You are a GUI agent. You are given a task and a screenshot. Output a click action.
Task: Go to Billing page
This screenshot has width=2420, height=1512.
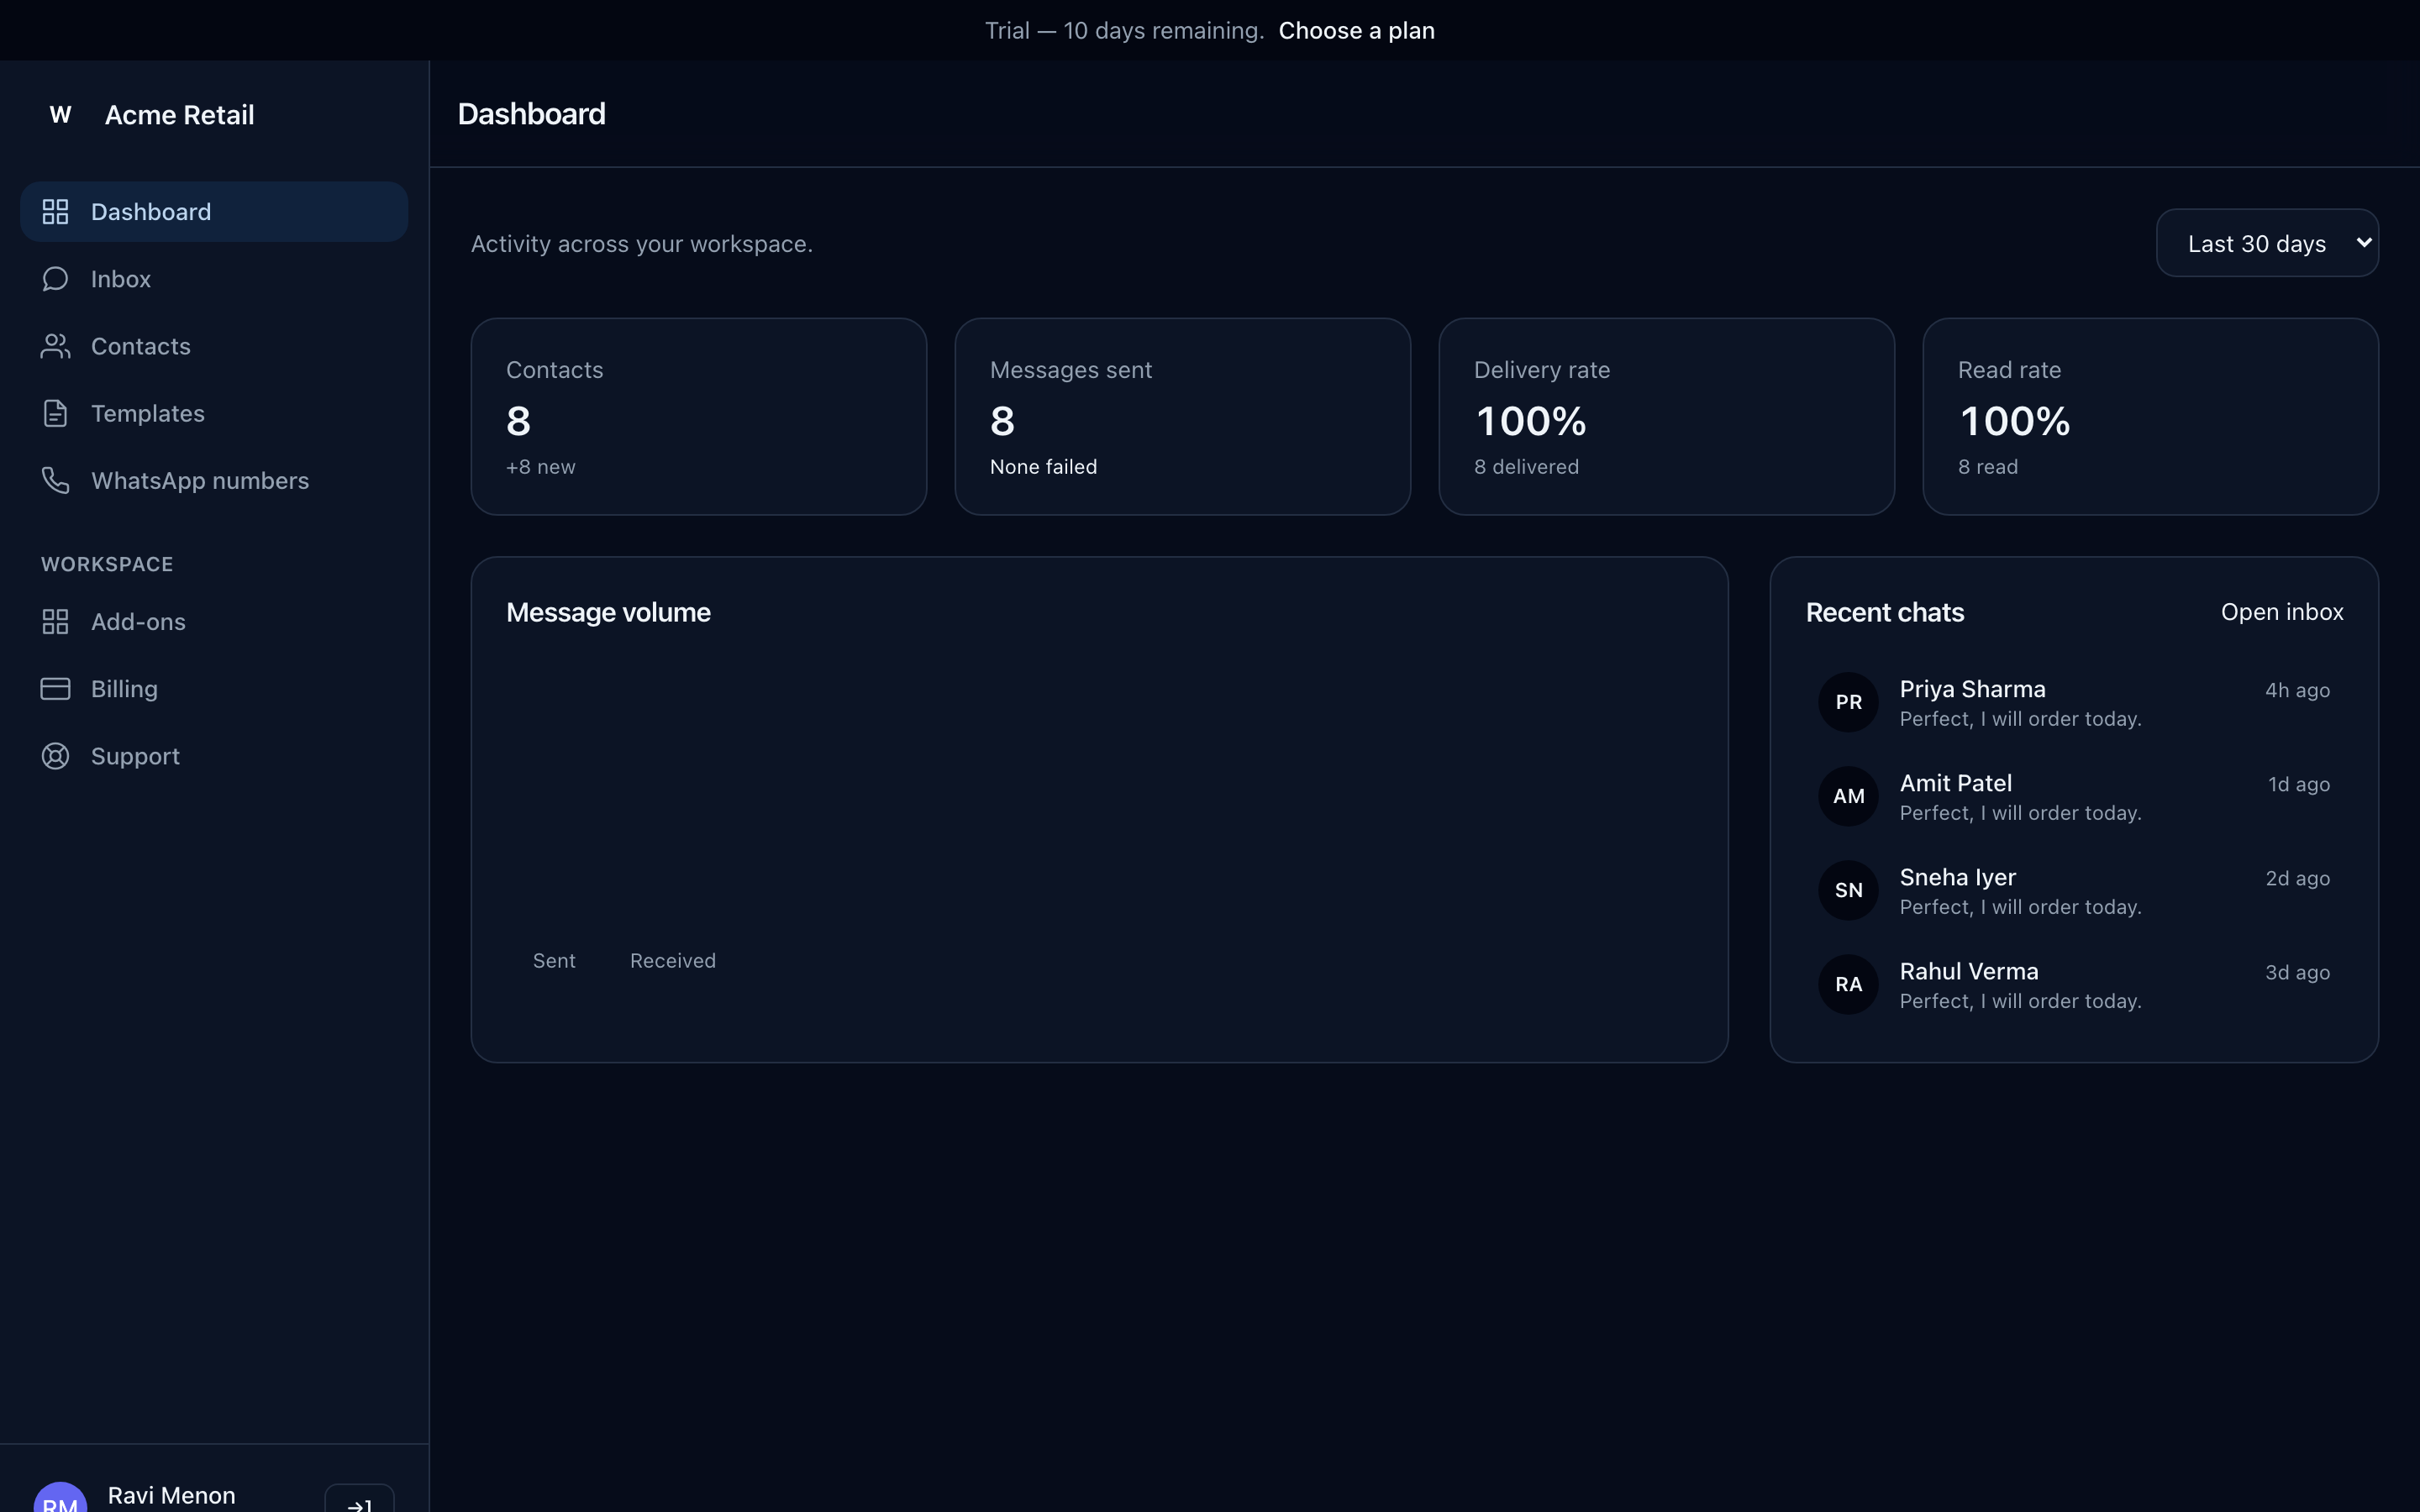[214, 689]
